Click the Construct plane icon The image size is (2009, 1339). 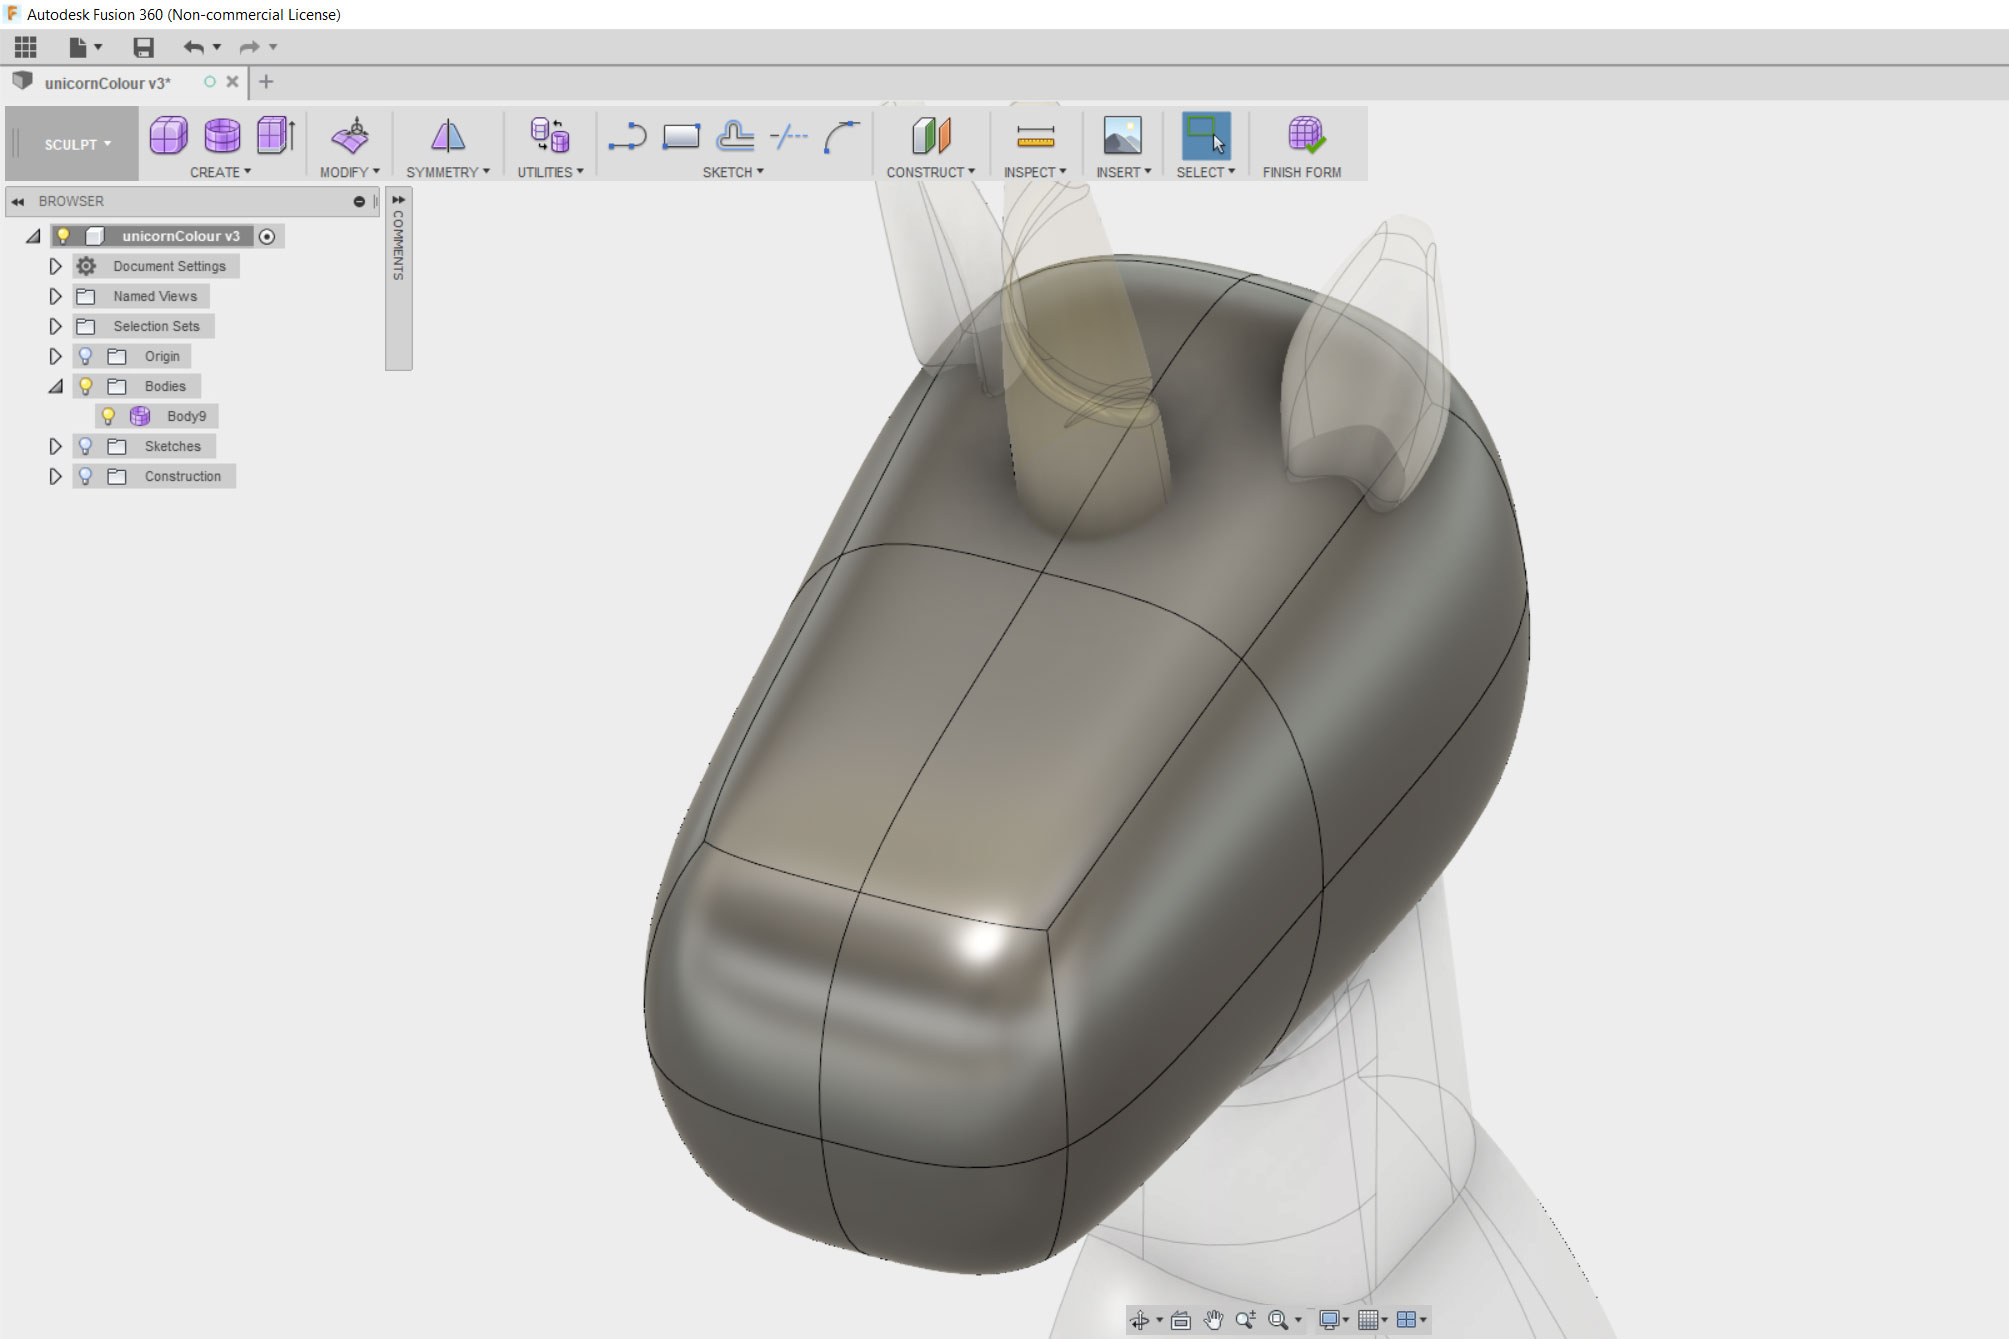point(931,135)
